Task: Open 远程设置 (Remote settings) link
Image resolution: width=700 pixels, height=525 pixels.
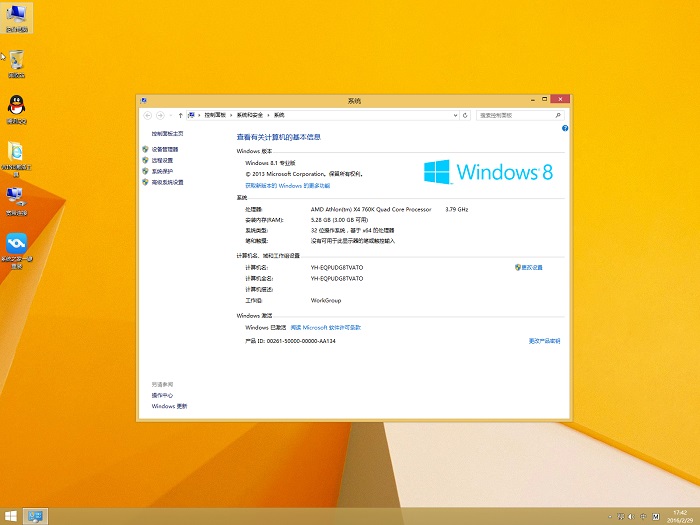Action: click(x=162, y=160)
